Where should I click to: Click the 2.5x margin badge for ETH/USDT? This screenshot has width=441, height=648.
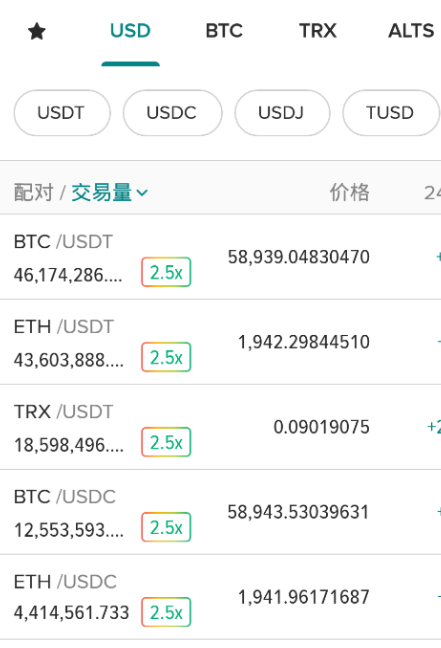tap(166, 357)
